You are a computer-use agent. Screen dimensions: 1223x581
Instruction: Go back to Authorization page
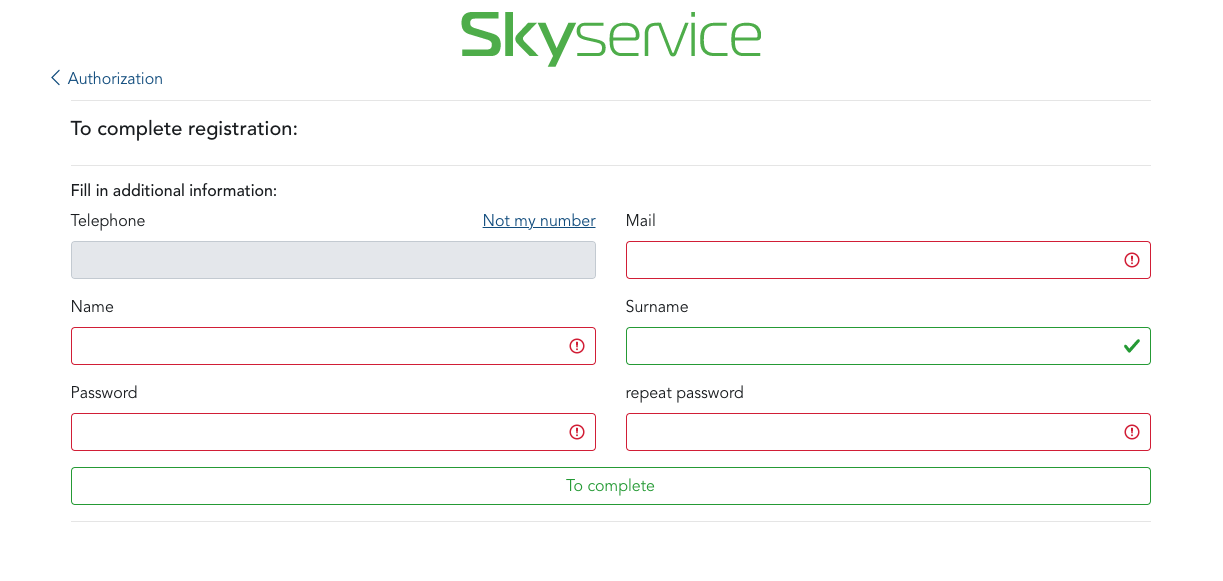click(x=115, y=78)
